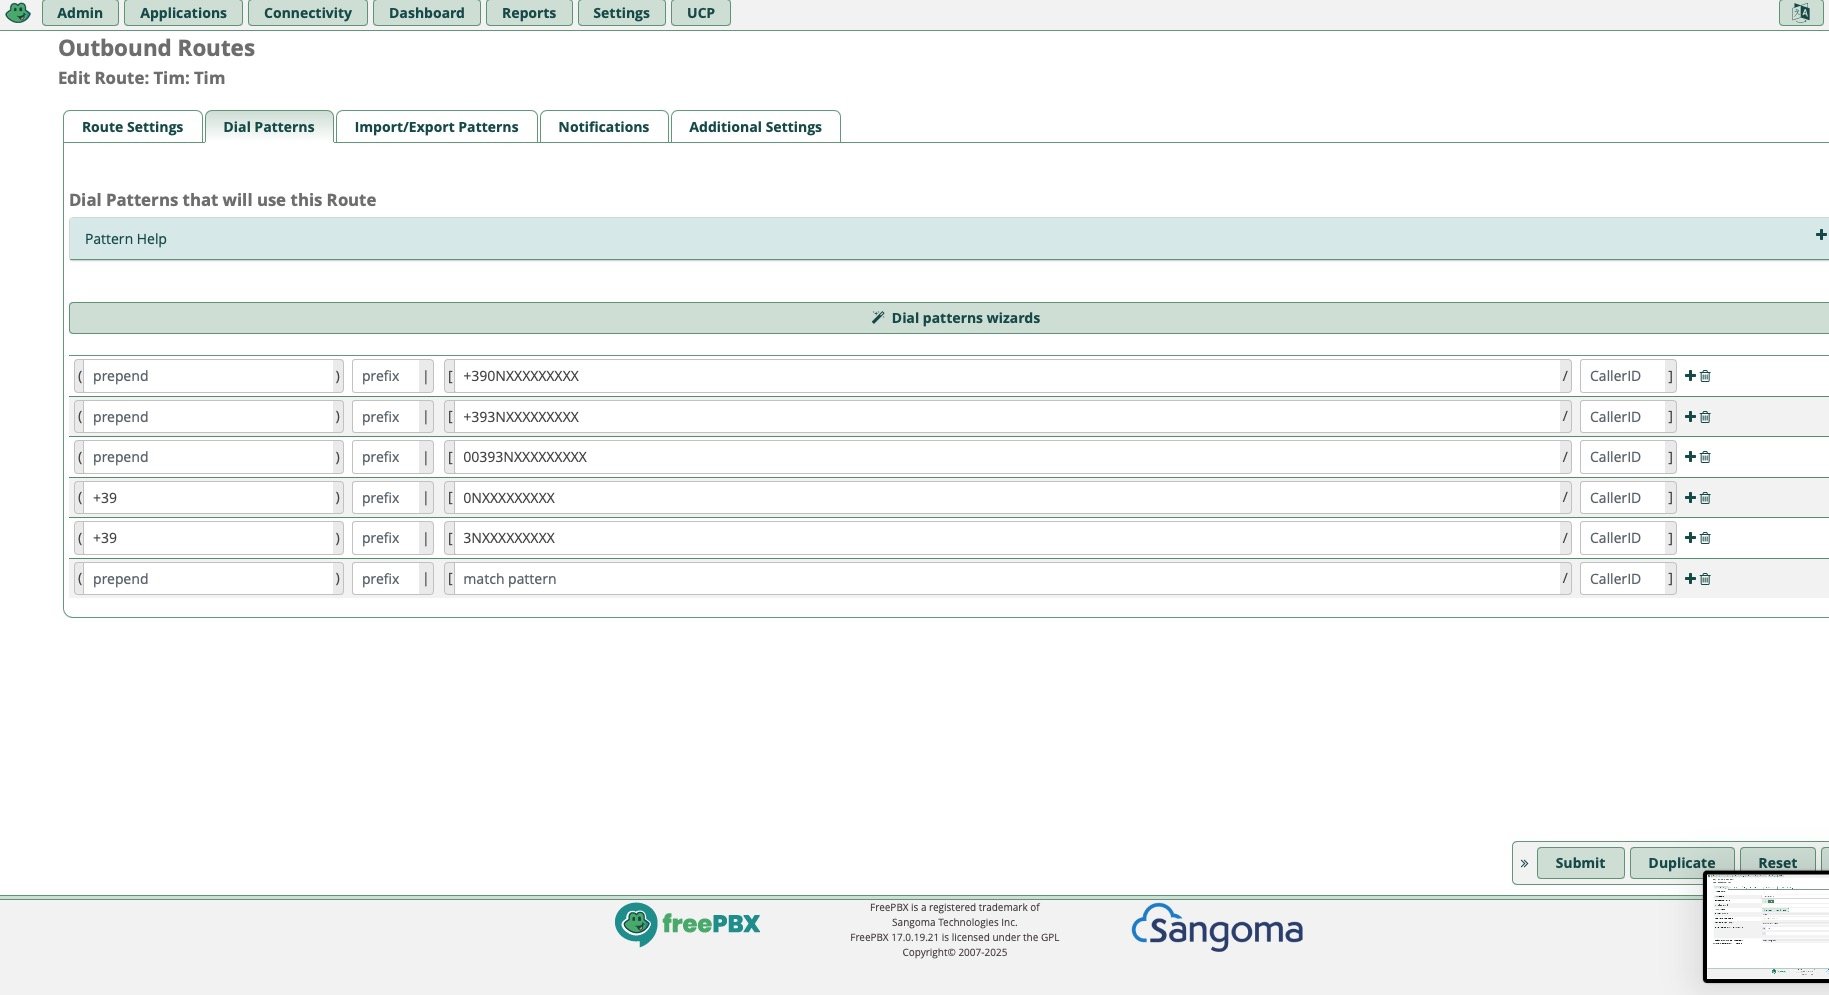Edit the +39 prepend of 0NXXXXXXXXX row
This screenshot has width=1829, height=995.
(x=210, y=498)
